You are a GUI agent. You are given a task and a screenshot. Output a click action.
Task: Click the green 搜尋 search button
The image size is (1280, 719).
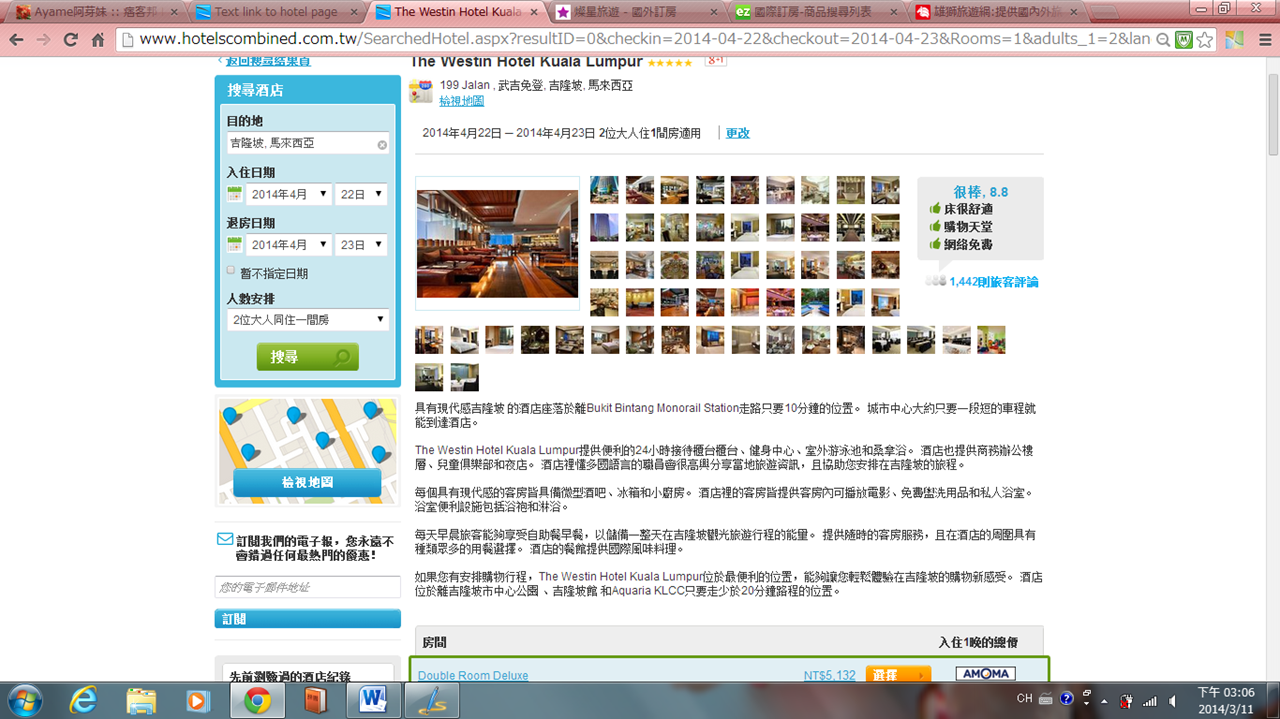308,357
